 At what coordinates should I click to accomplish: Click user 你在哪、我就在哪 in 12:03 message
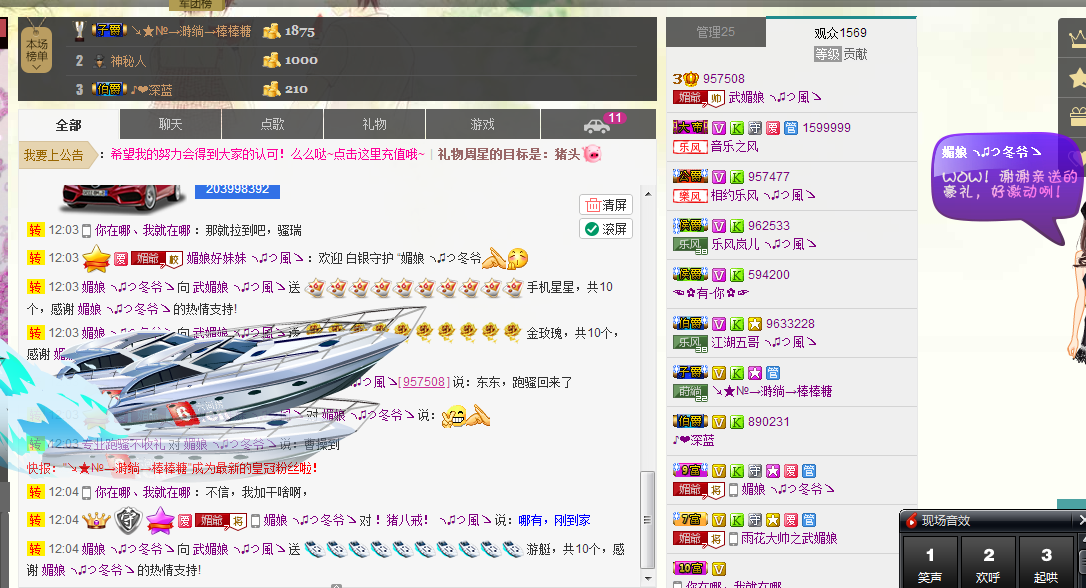tap(142, 231)
